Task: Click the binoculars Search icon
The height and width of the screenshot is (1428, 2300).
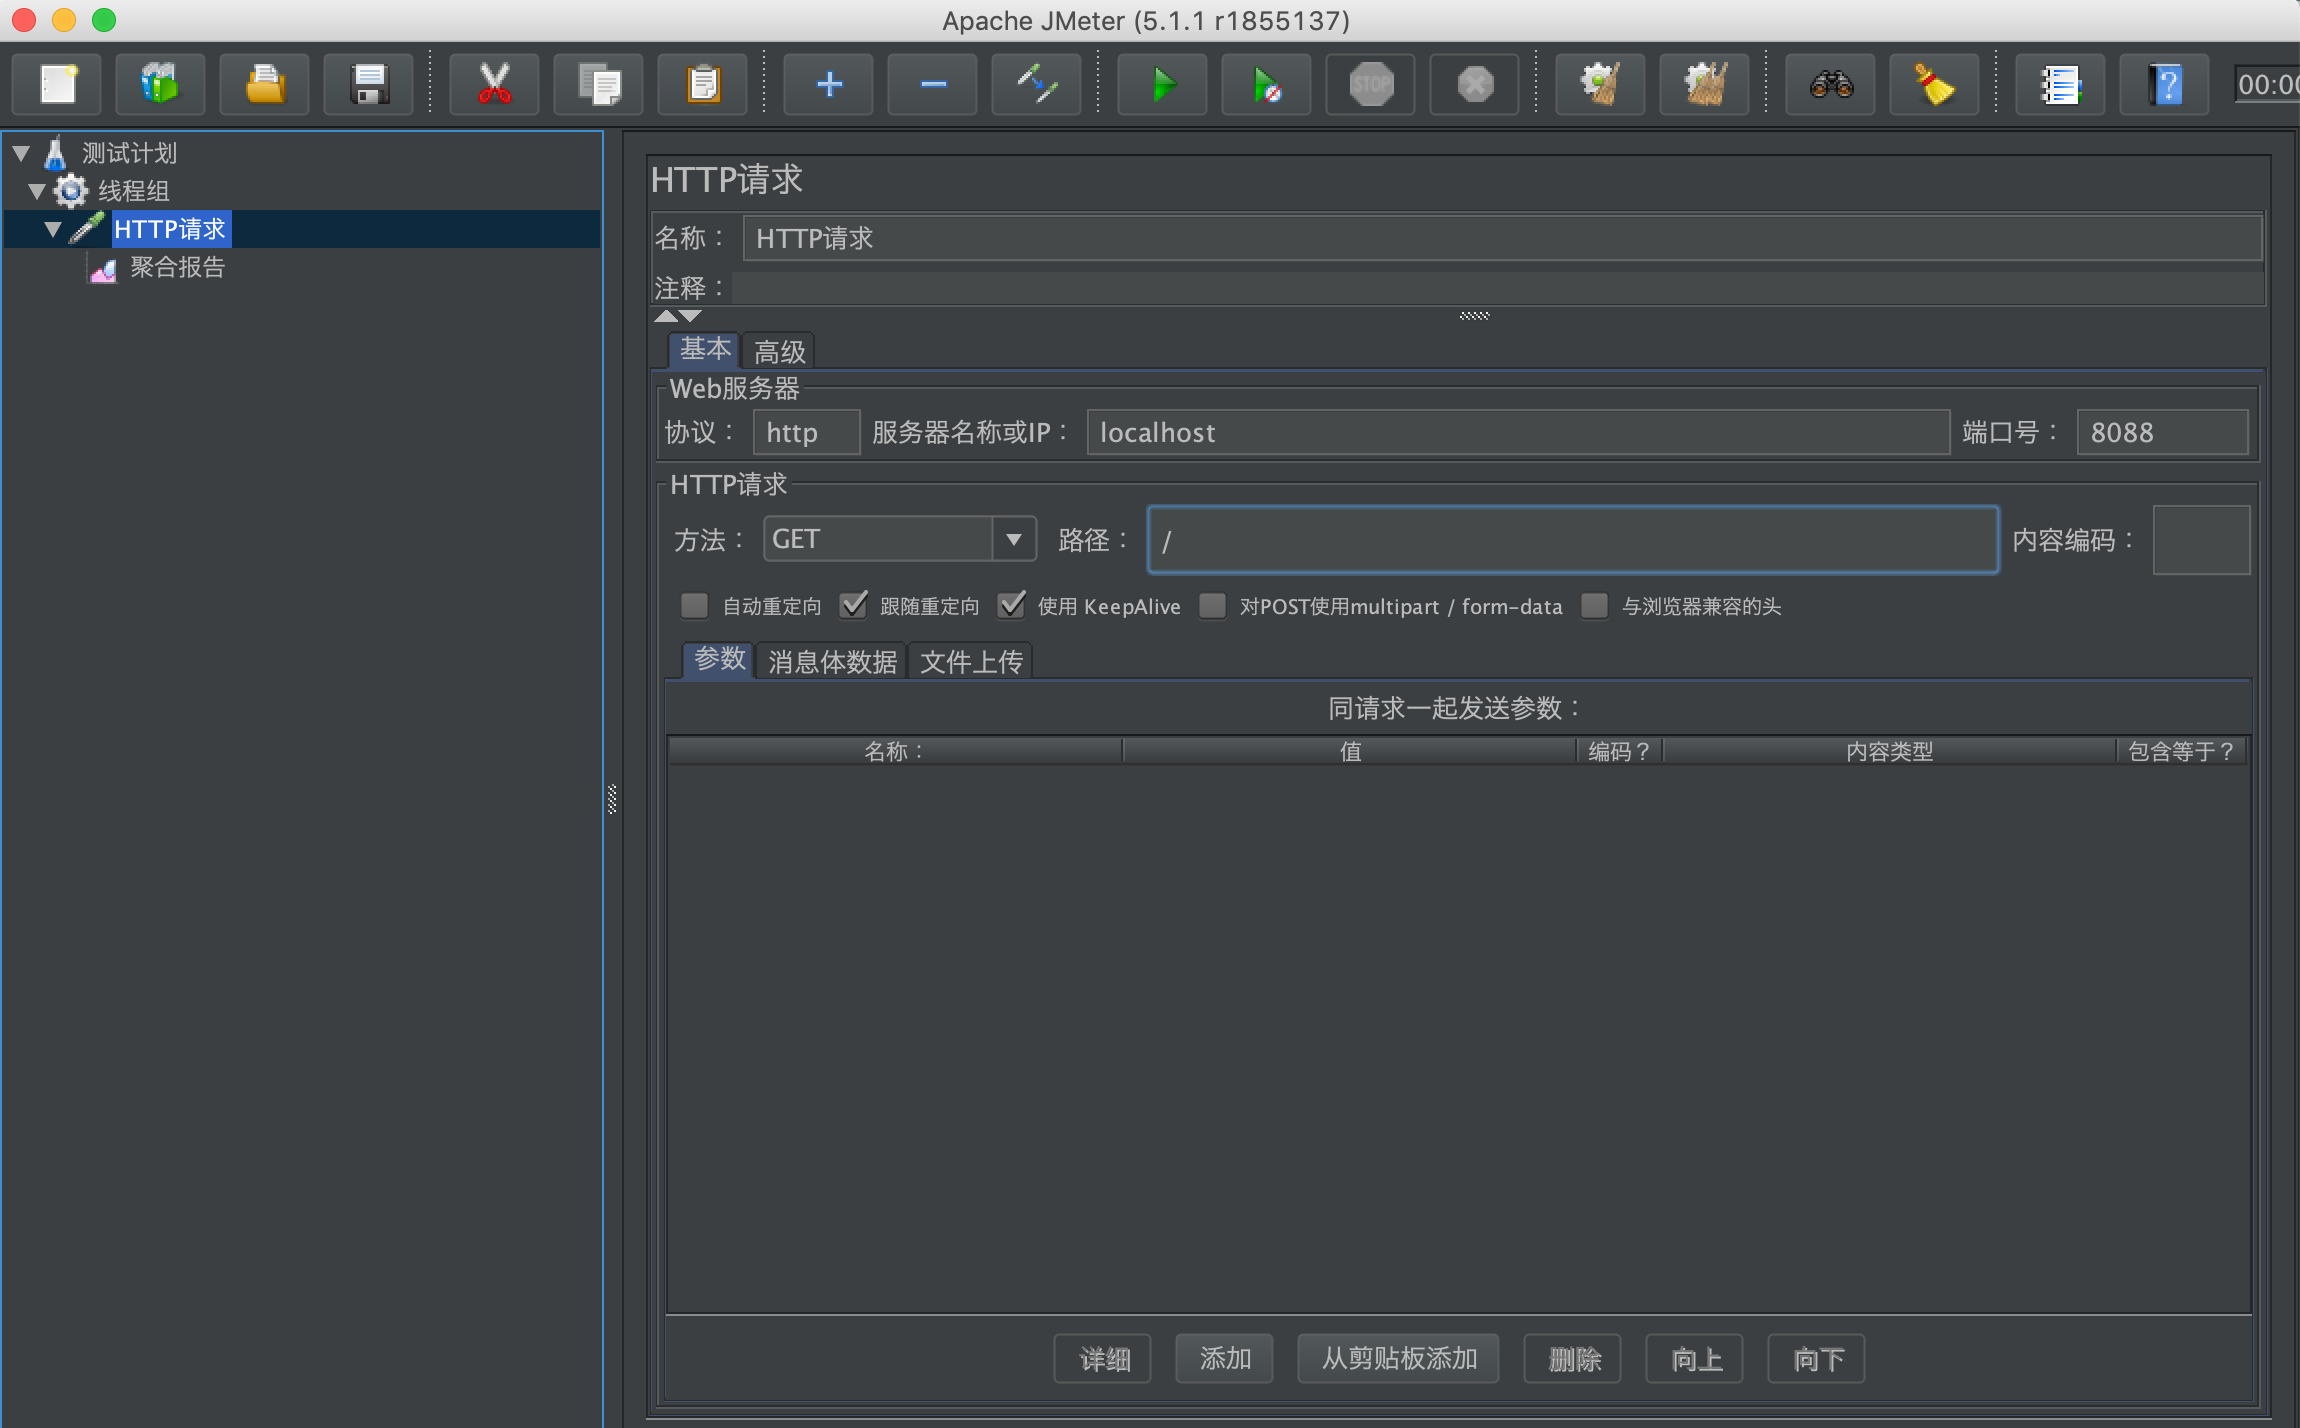Action: [x=1830, y=85]
